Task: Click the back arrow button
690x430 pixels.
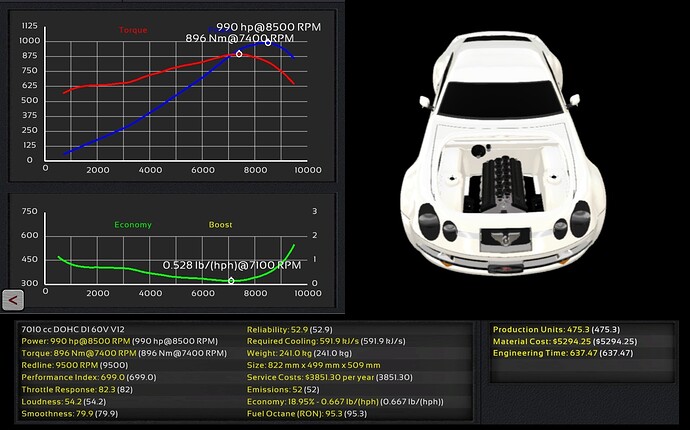Action: point(13,298)
